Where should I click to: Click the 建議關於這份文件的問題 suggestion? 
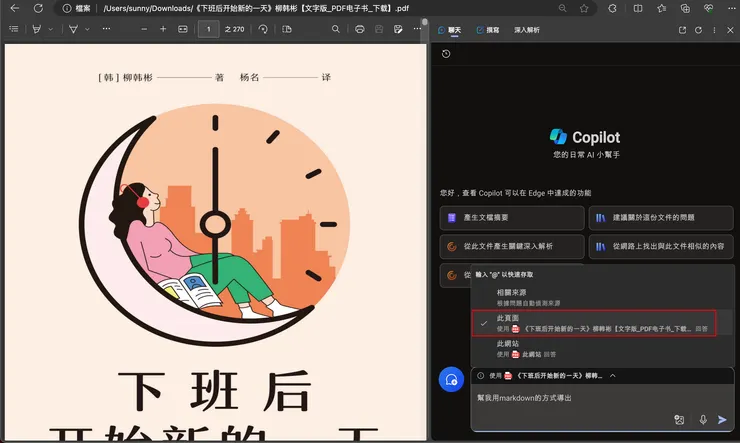coord(661,217)
